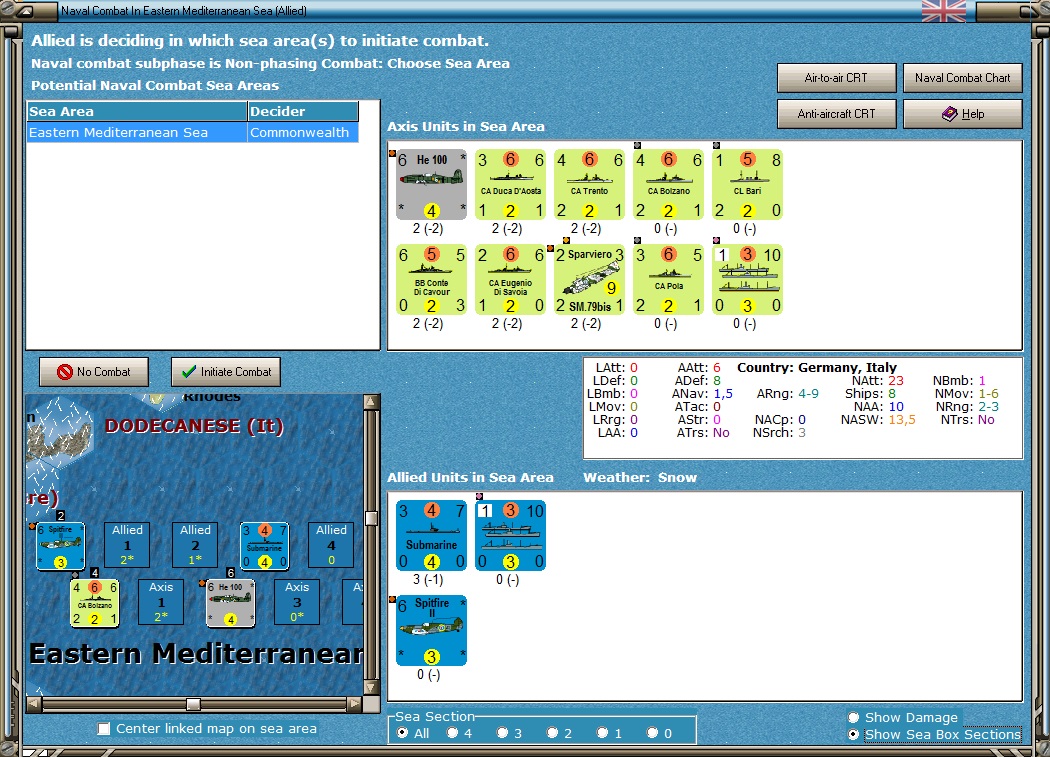This screenshot has height=757, width=1050.
Task: Choose the Show Damage option
Action: (x=854, y=717)
